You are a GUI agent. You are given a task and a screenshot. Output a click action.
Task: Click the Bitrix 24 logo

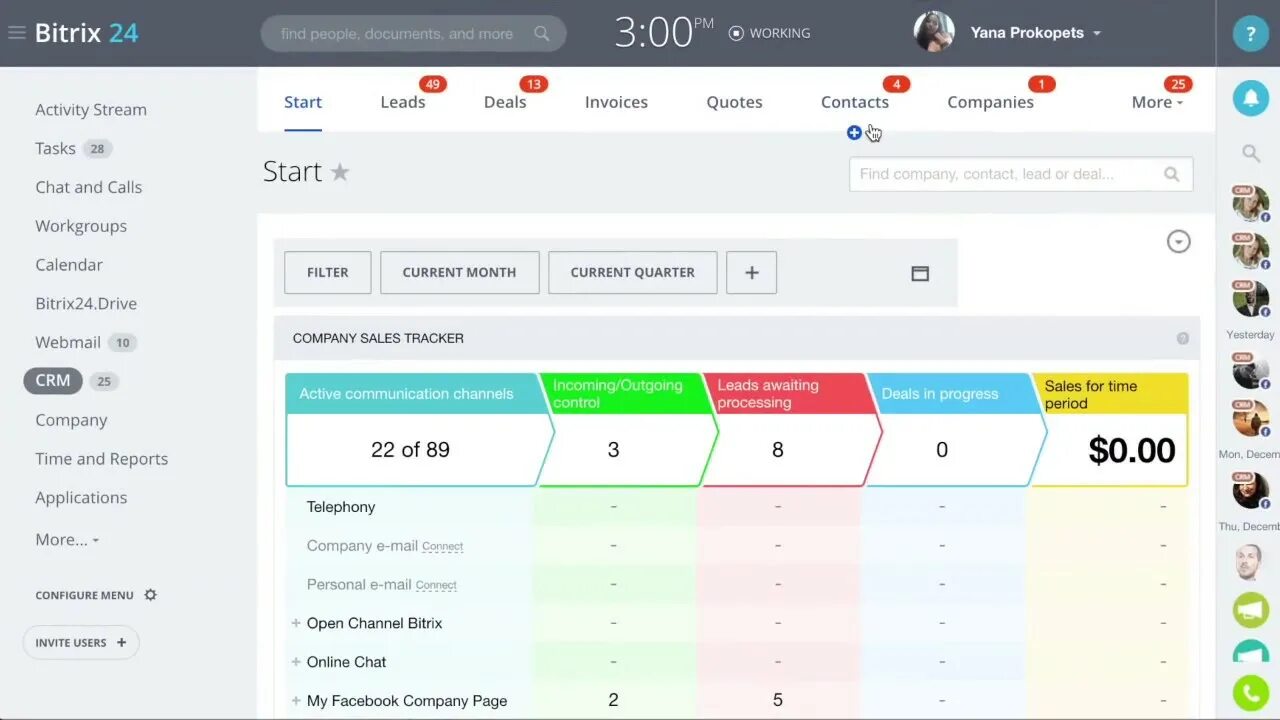pyautogui.click(x=87, y=33)
